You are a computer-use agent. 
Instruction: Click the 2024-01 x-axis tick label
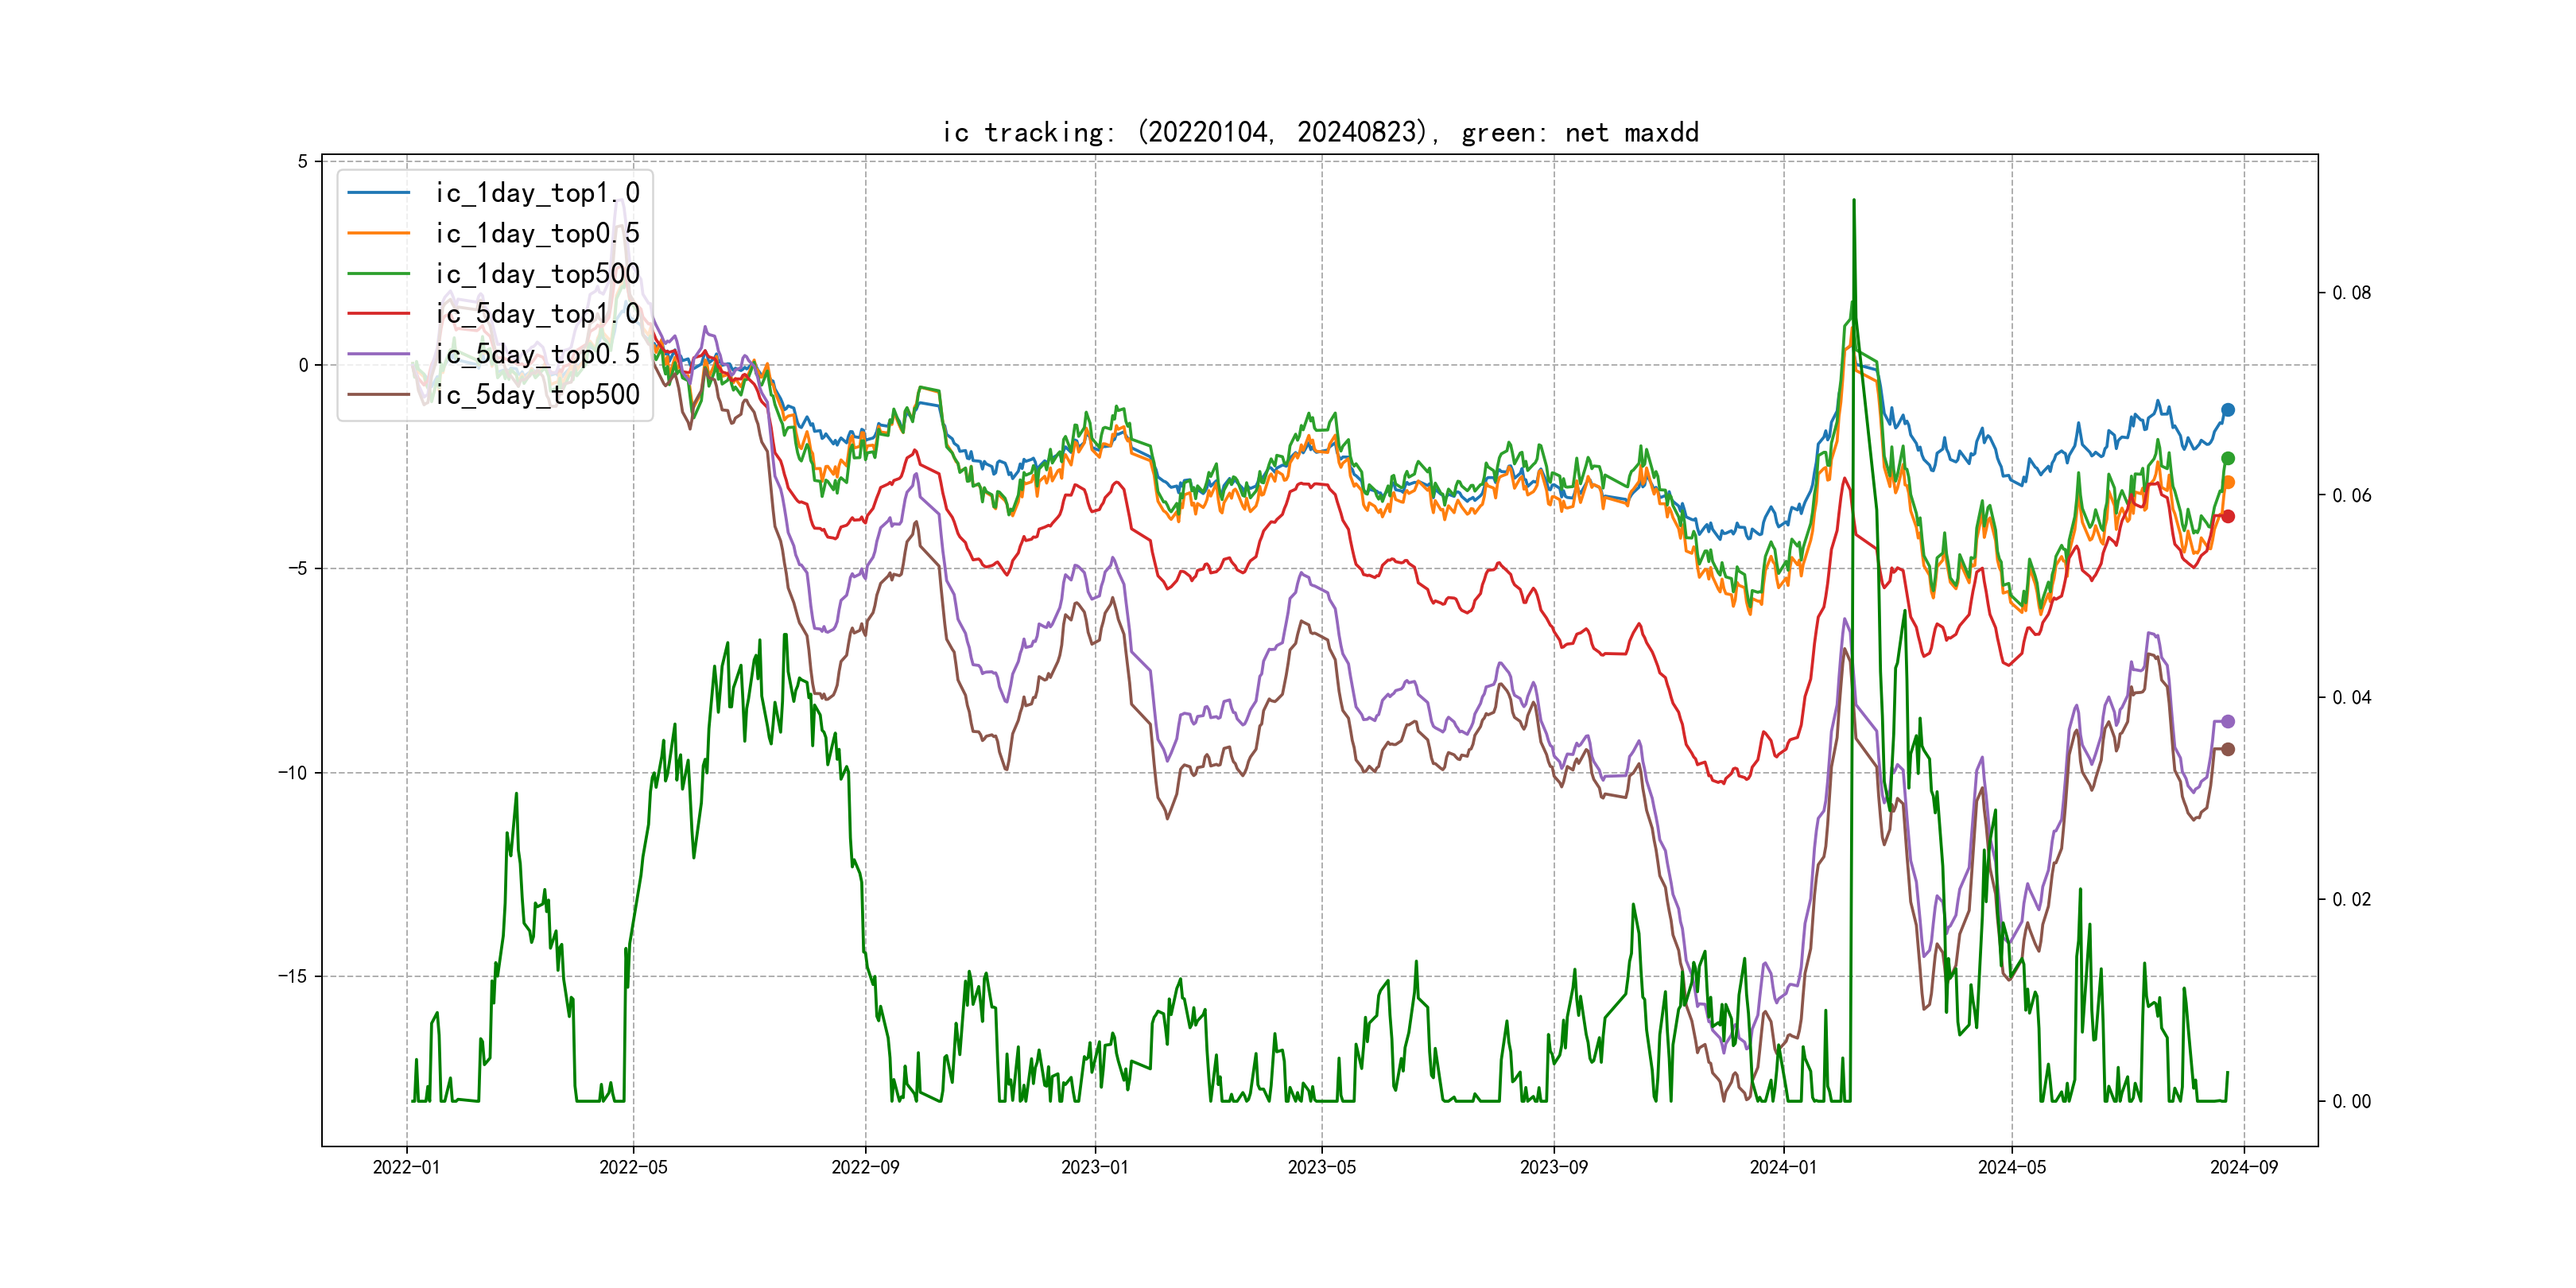tap(1783, 1167)
